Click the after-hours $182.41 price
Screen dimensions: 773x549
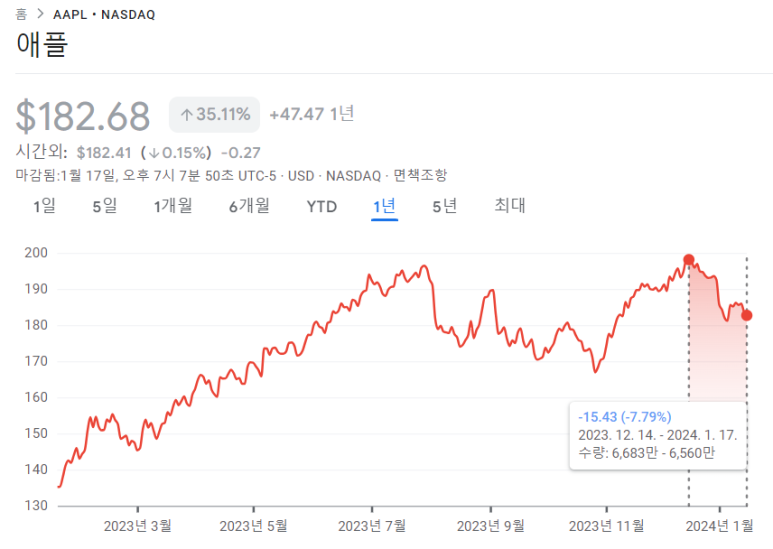click(104, 153)
